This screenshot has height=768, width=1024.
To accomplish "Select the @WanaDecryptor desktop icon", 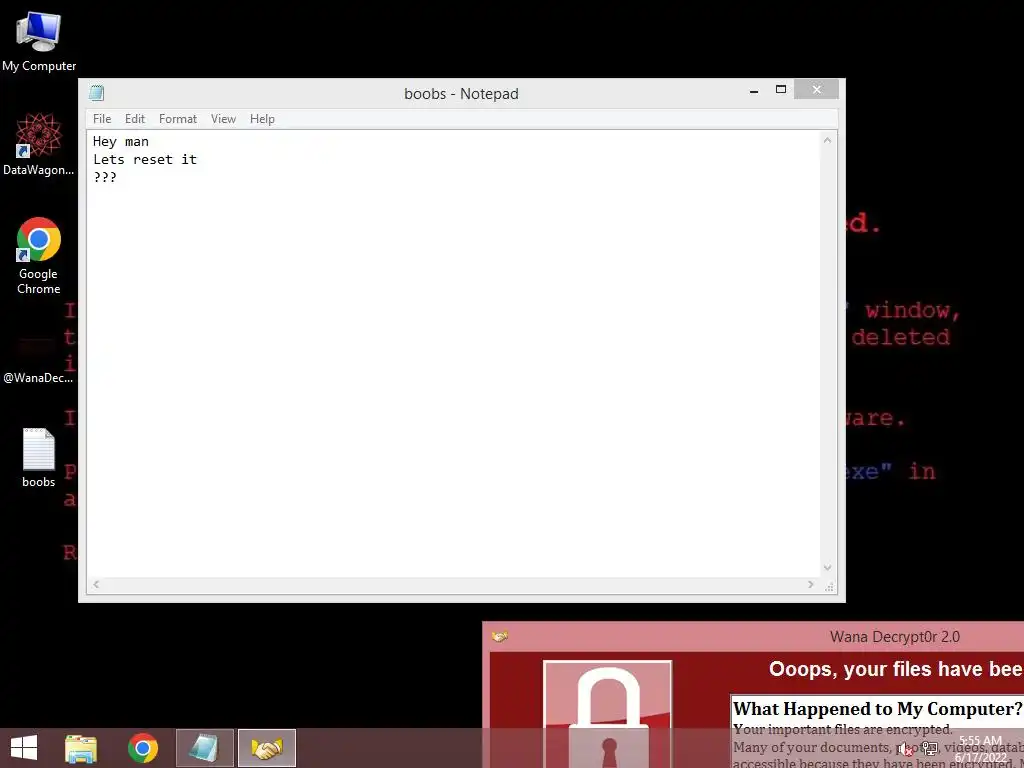I will pos(38,359).
